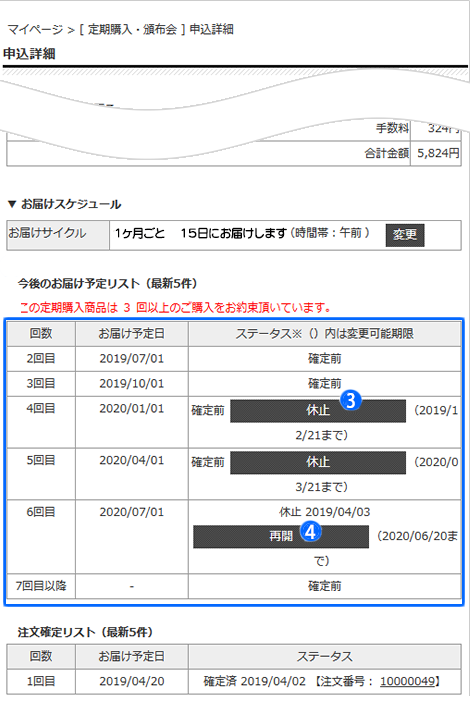Select 5回目 row label

(x=41, y=460)
